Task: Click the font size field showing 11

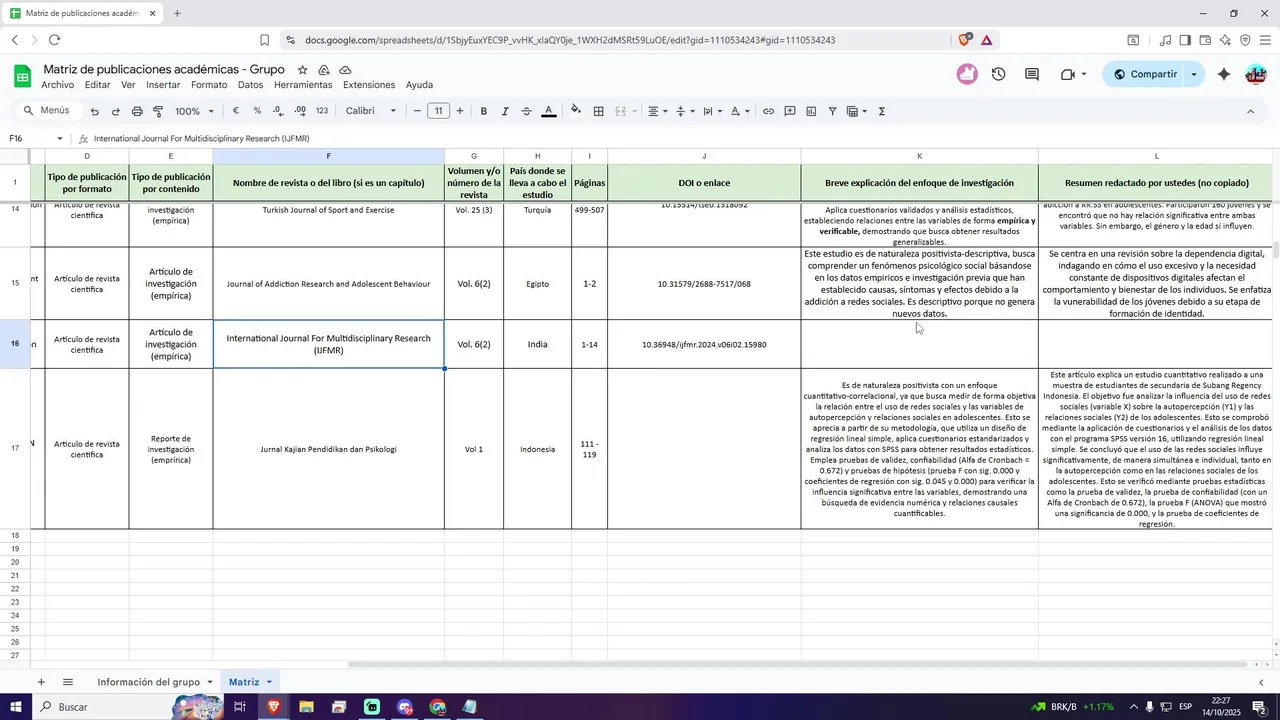Action: [x=438, y=111]
